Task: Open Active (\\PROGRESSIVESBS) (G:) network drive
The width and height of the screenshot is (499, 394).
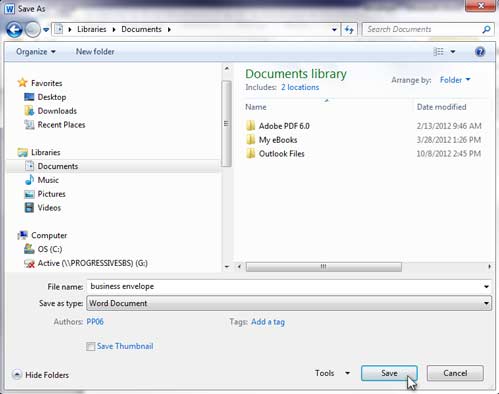Action: [x=92, y=263]
